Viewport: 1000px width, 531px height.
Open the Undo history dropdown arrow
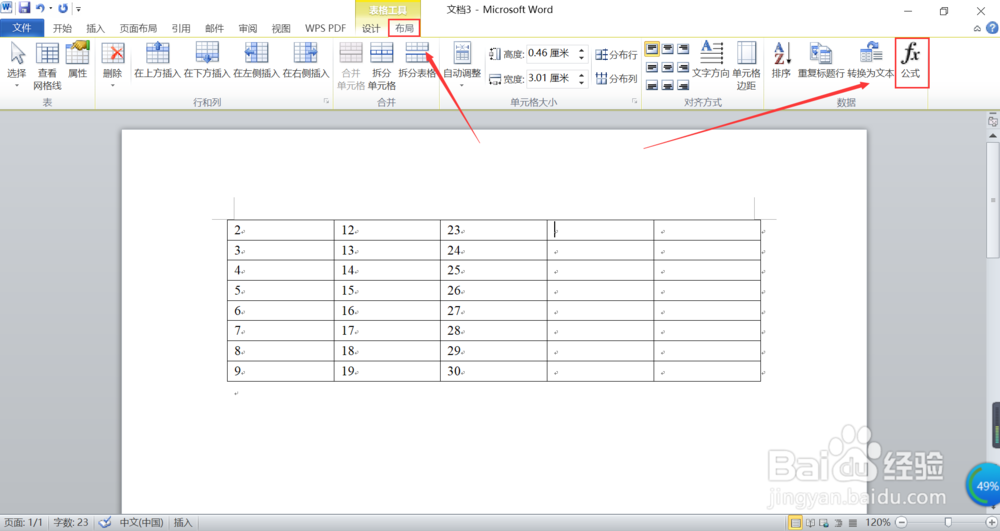pyautogui.click(x=50, y=9)
